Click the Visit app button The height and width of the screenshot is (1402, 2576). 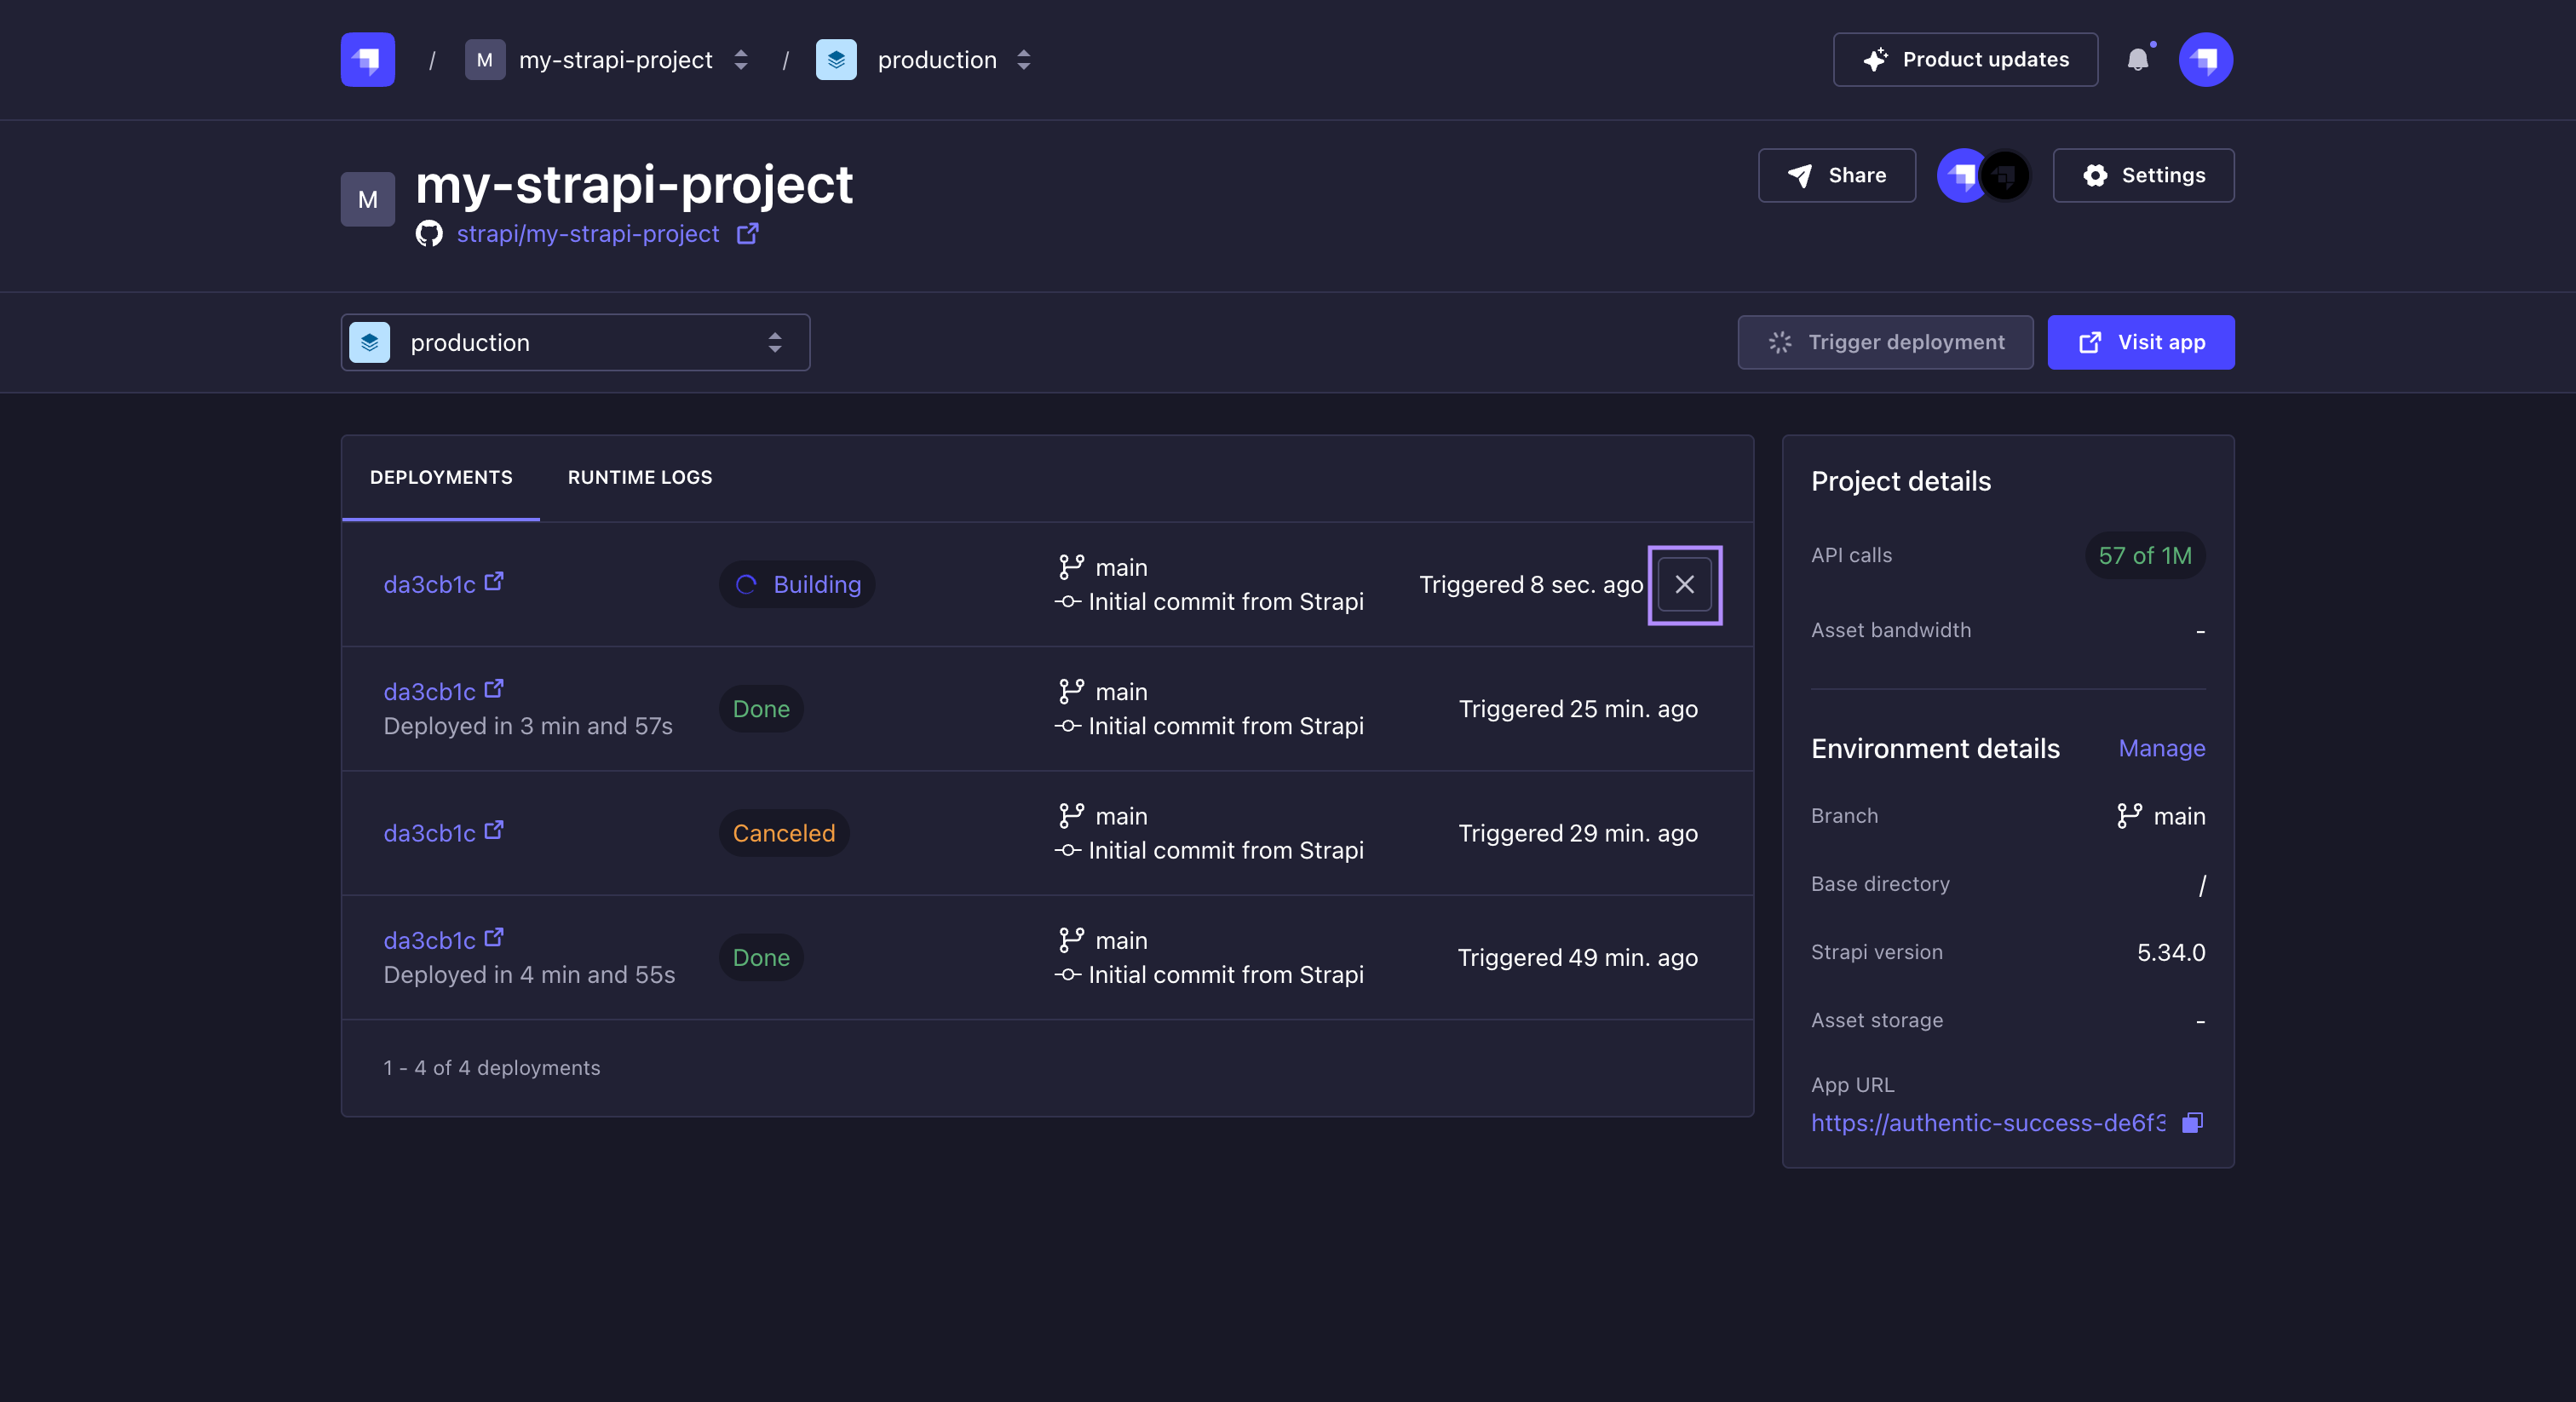(x=2140, y=343)
